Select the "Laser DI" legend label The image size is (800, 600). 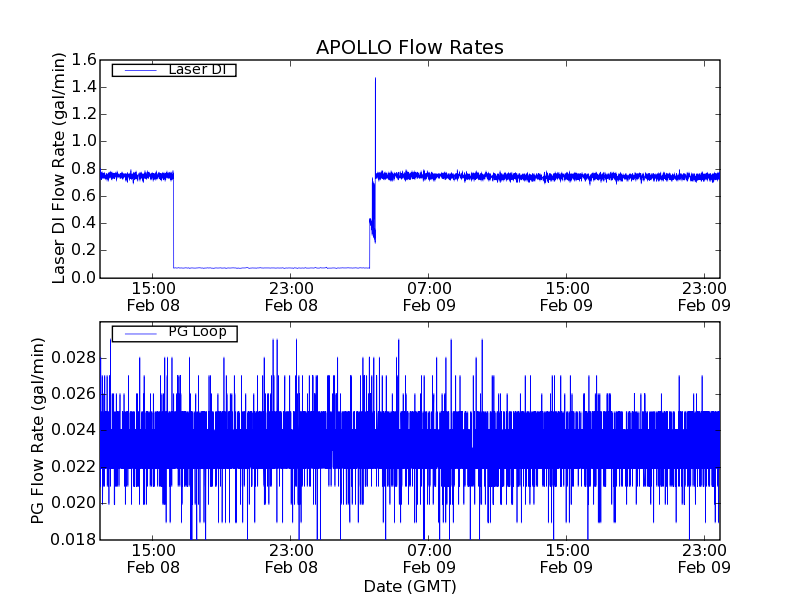pyautogui.click(x=196, y=69)
